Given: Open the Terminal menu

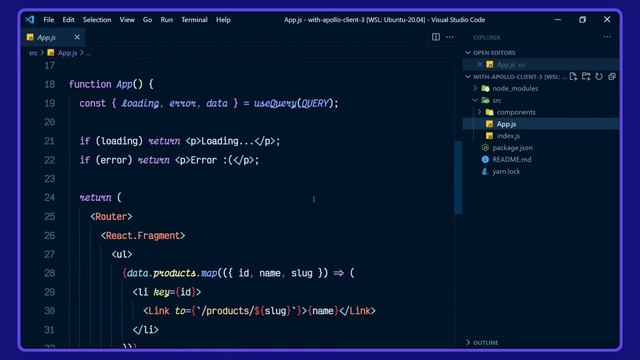Looking at the screenshot, I should point(194,20).
